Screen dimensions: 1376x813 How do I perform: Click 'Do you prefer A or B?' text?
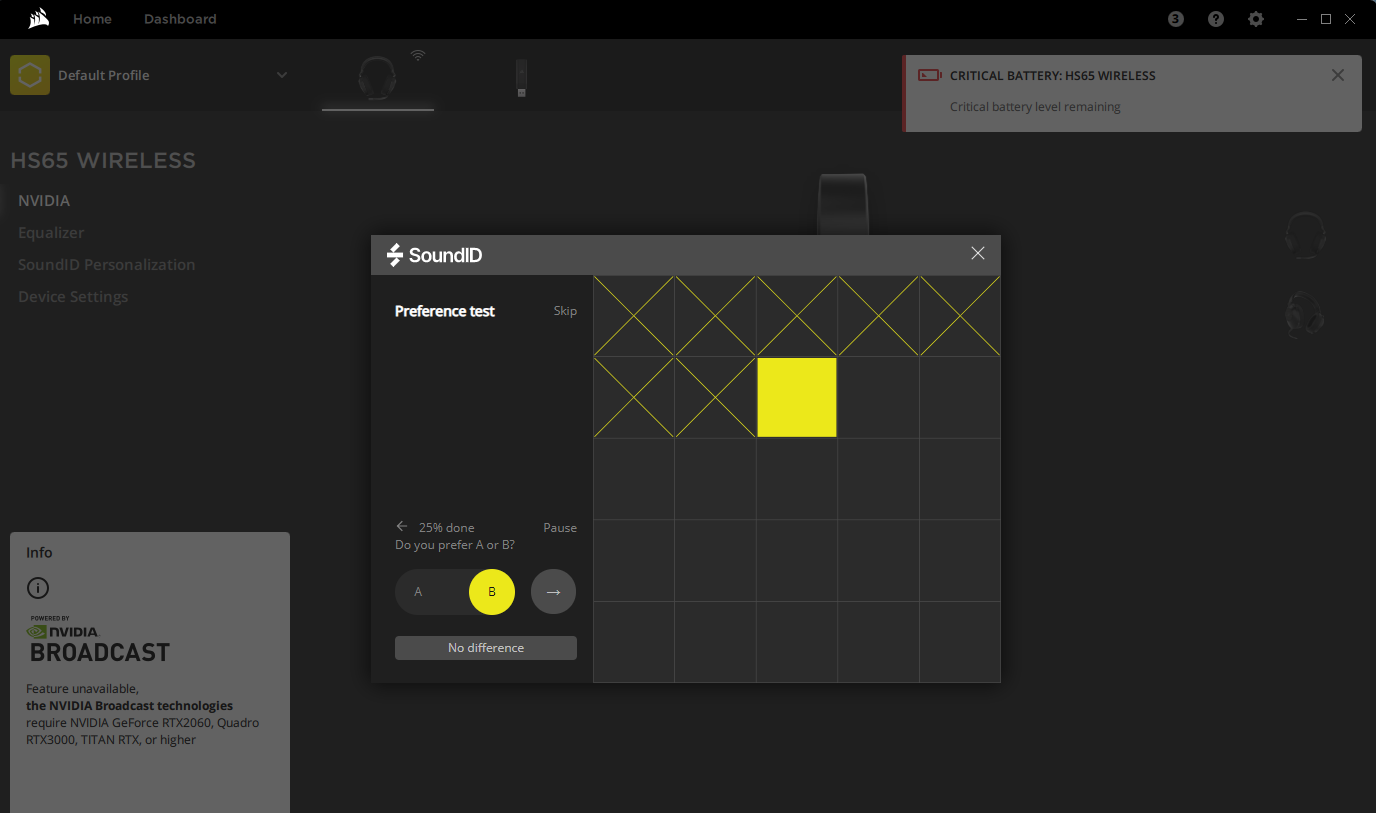455,545
